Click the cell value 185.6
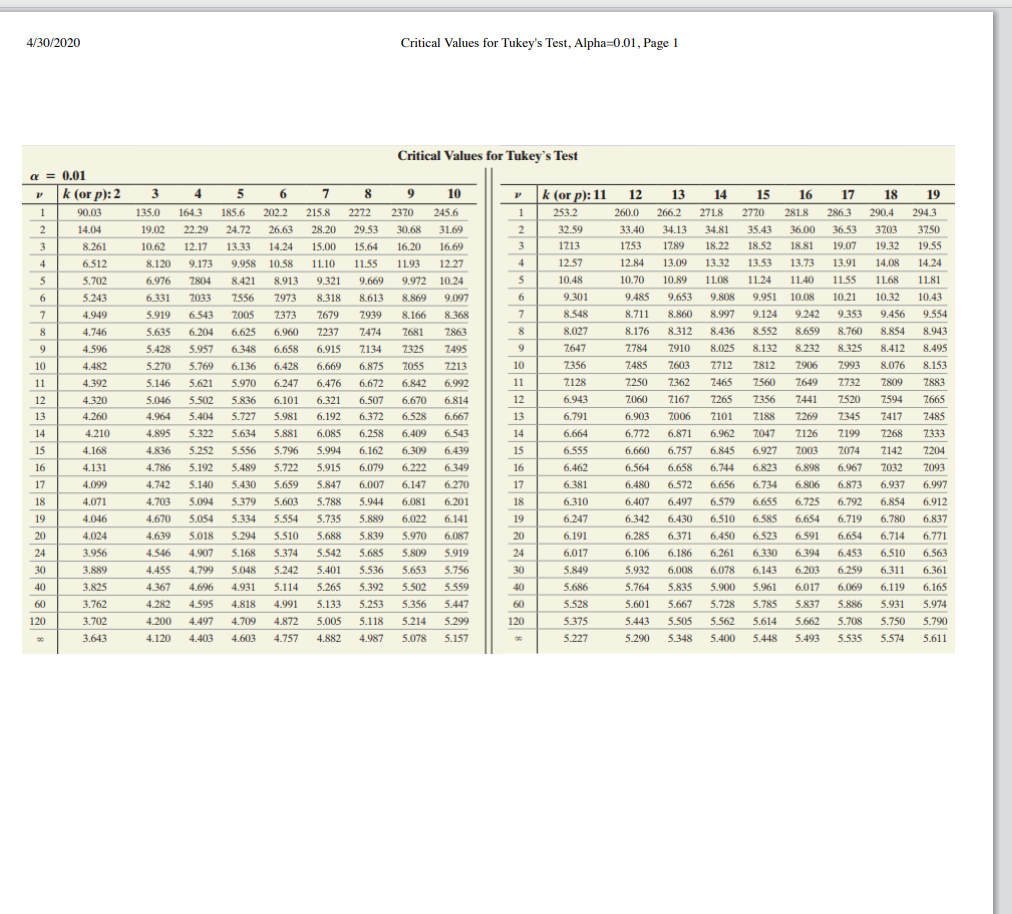The image size is (1012, 914). click(233, 212)
